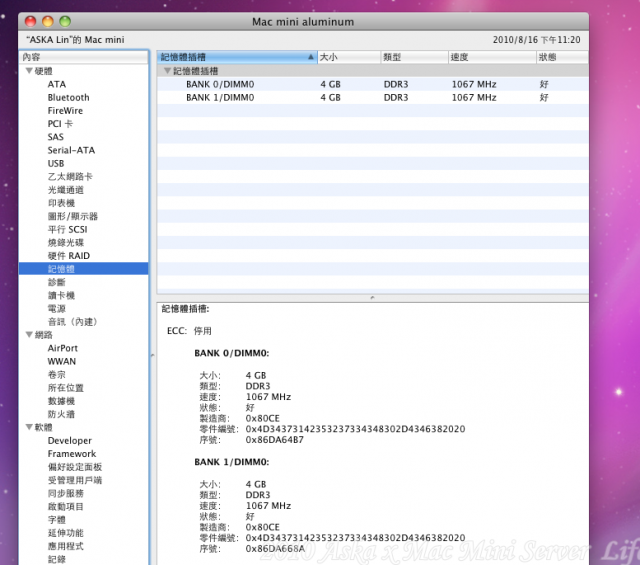Select the BANK 1/DIMM0 row

[x=373, y=97]
